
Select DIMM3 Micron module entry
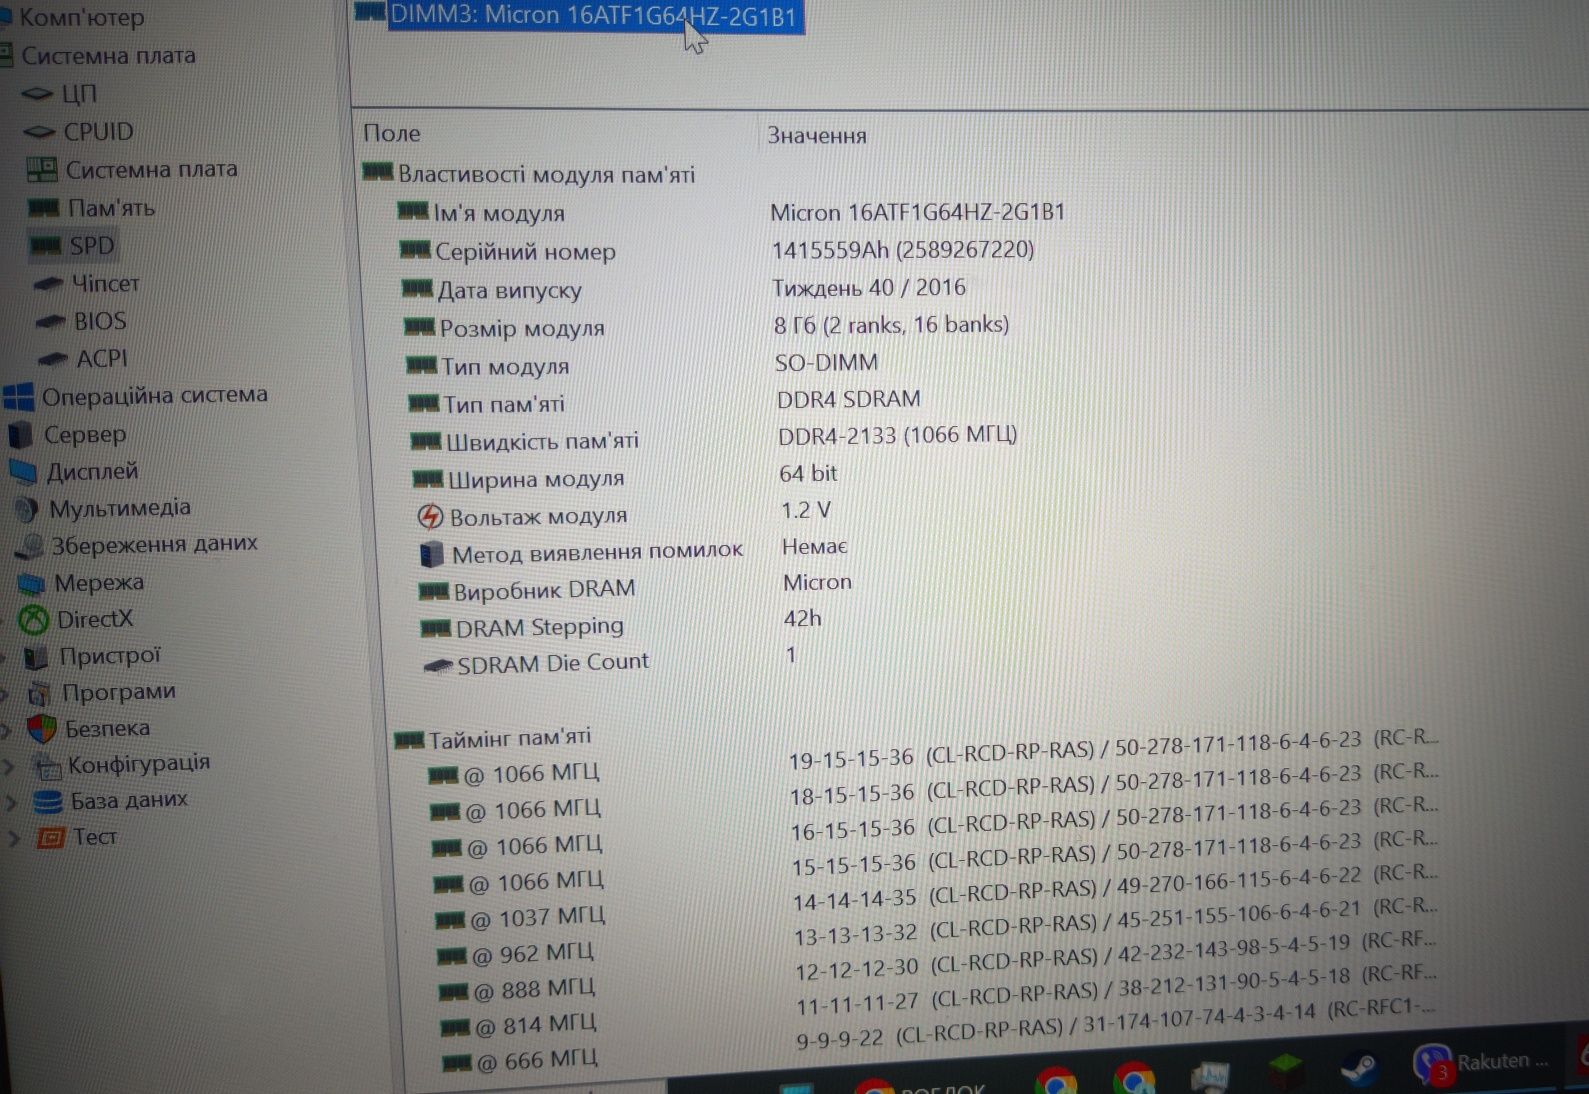(x=579, y=16)
